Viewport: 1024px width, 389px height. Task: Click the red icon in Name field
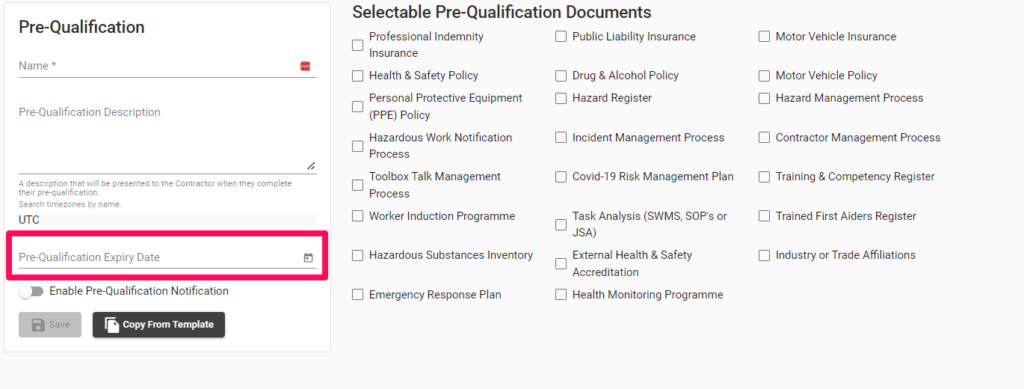(305, 66)
